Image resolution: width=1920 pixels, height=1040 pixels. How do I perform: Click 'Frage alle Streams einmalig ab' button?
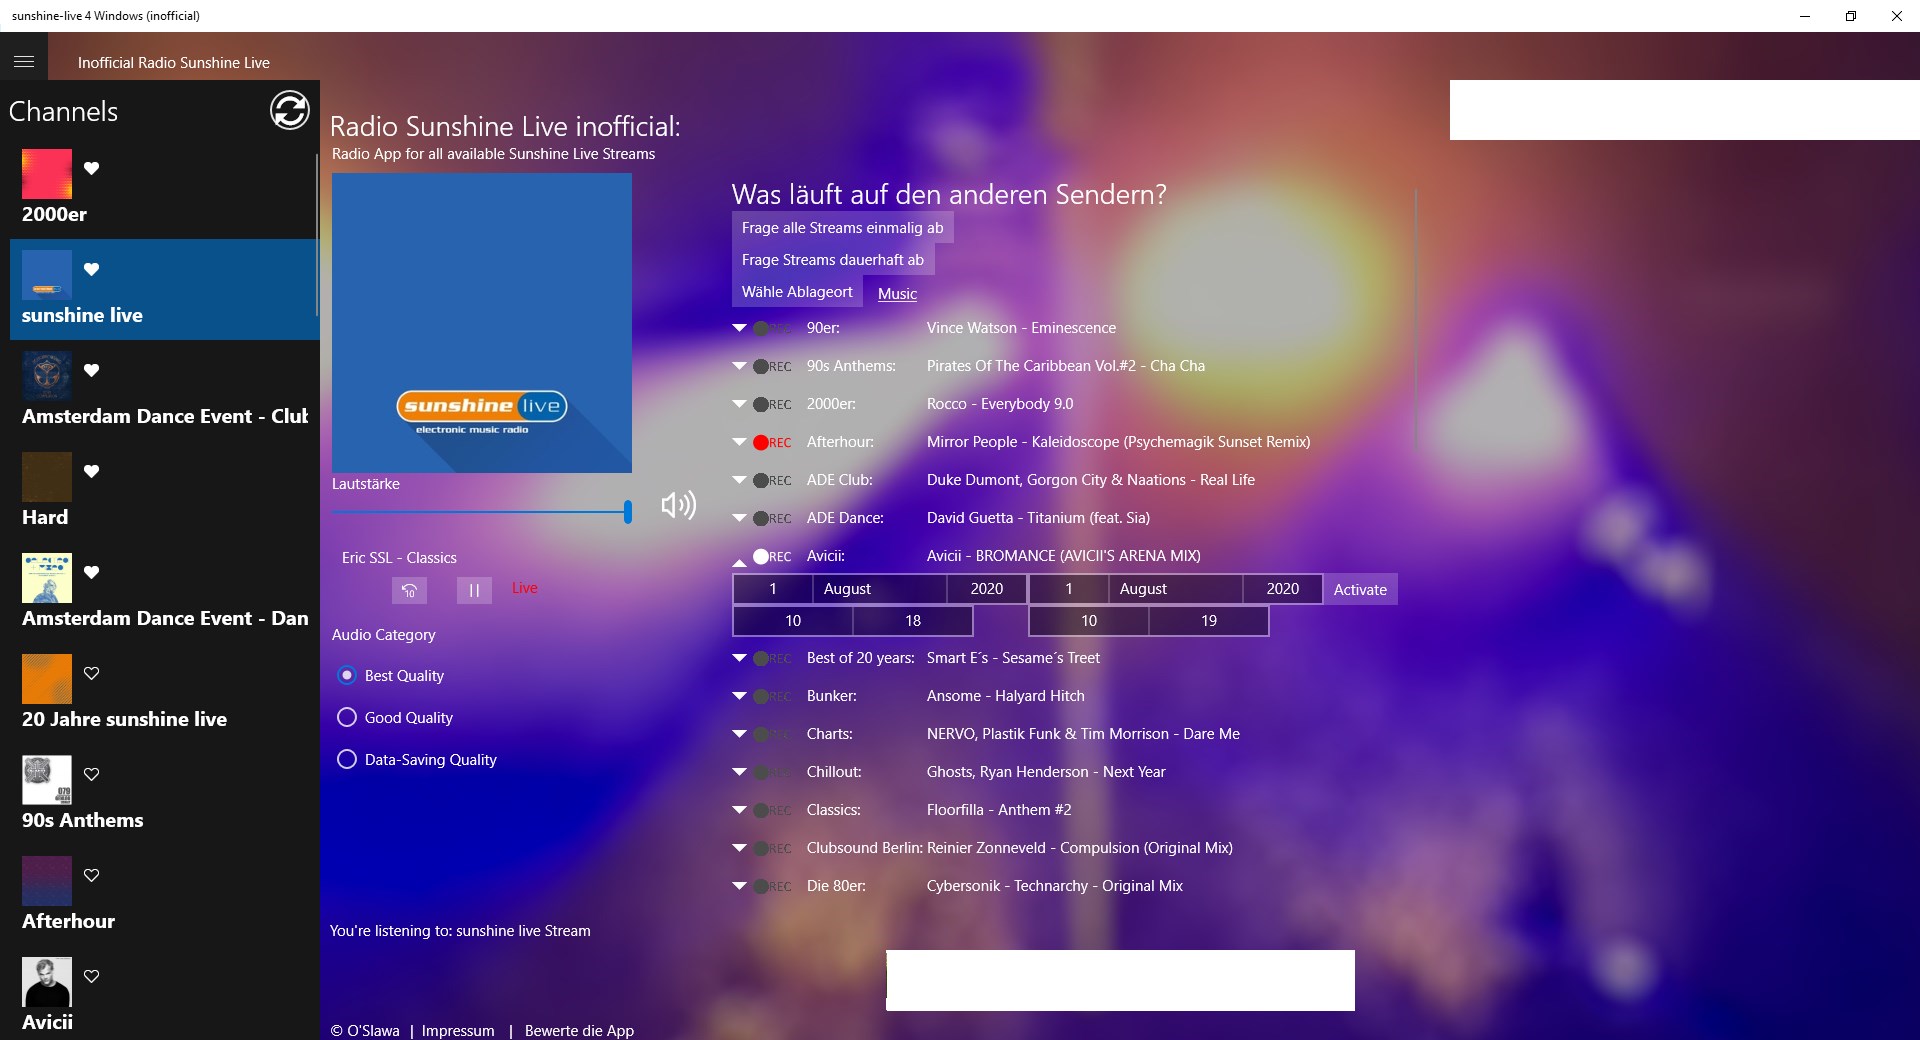coord(842,228)
